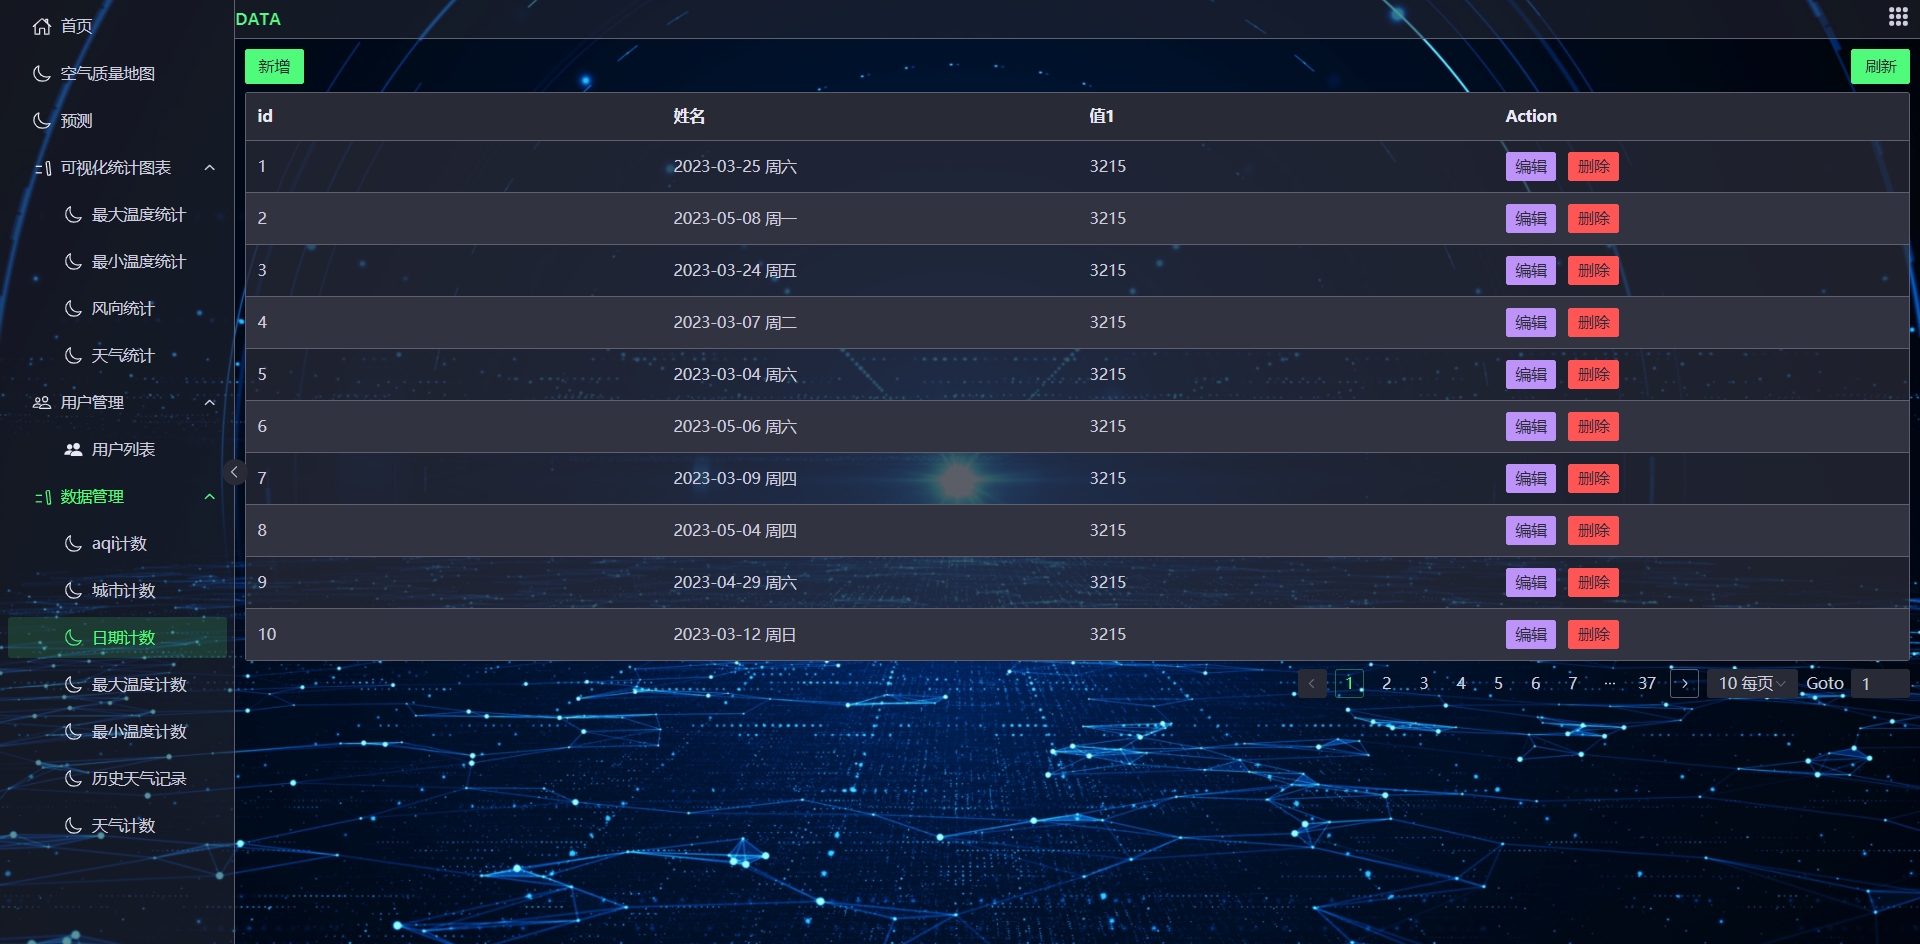The height and width of the screenshot is (944, 1920).
Task: Click 编辑 on row id 5
Action: pos(1530,374)
